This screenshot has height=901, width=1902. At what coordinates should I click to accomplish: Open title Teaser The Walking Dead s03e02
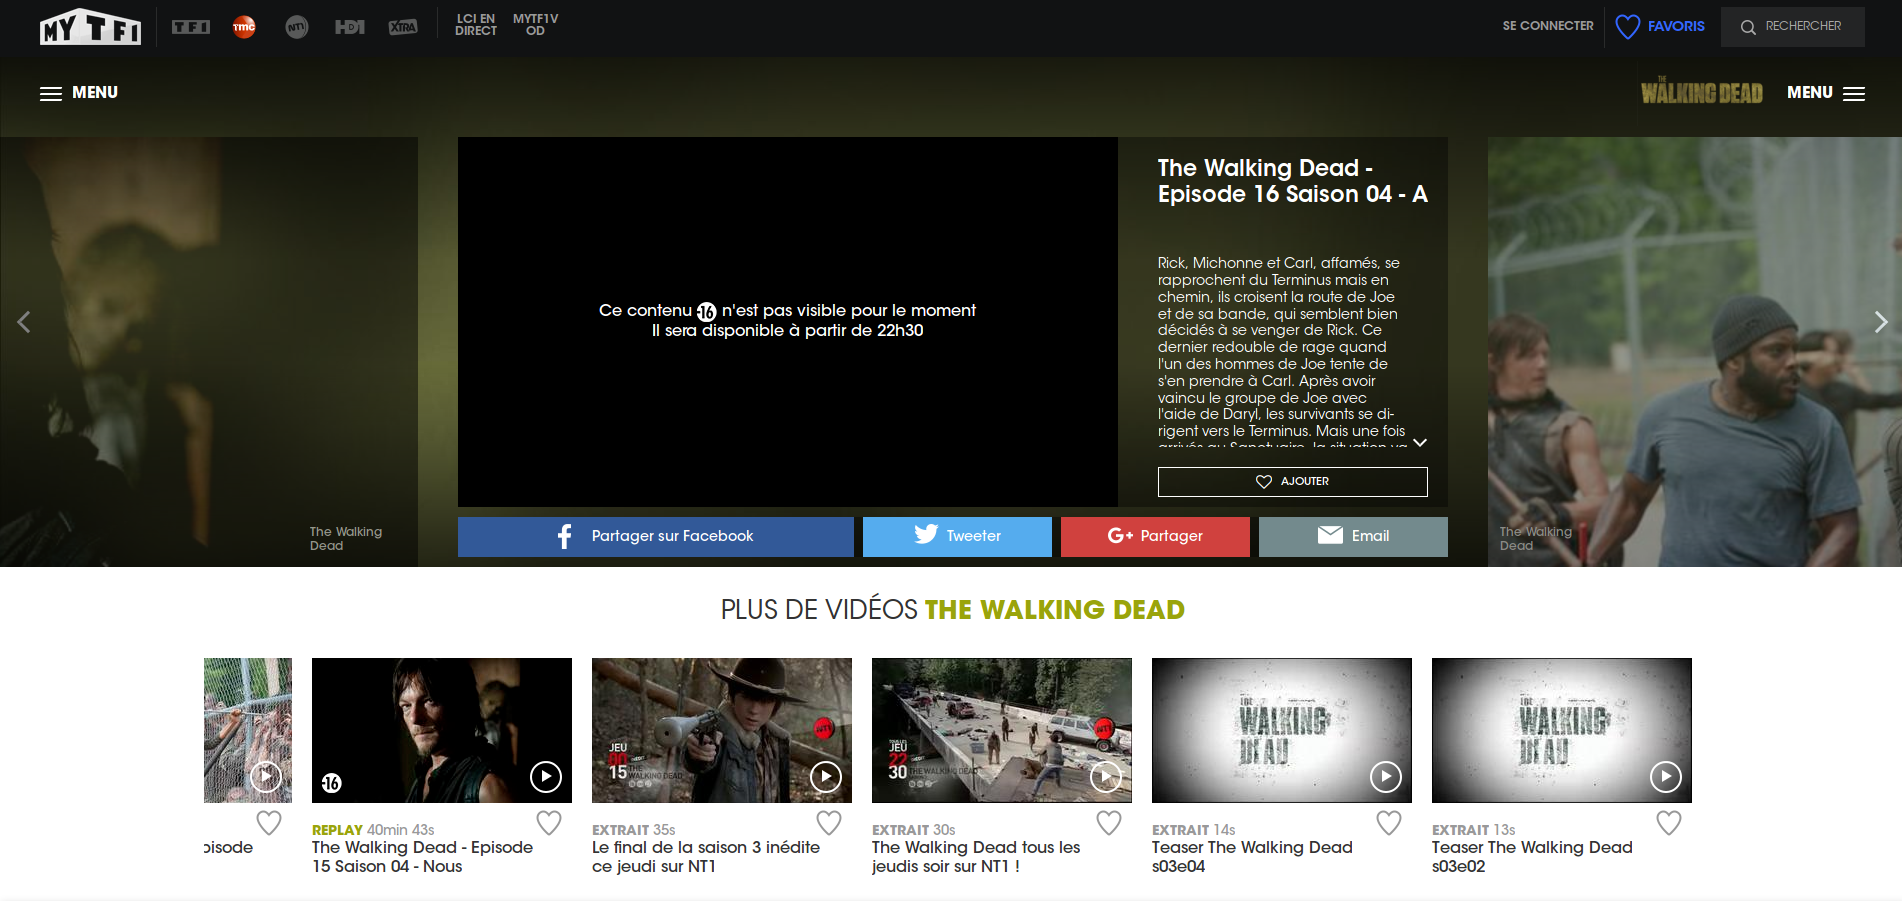[x=1532, y=857]
